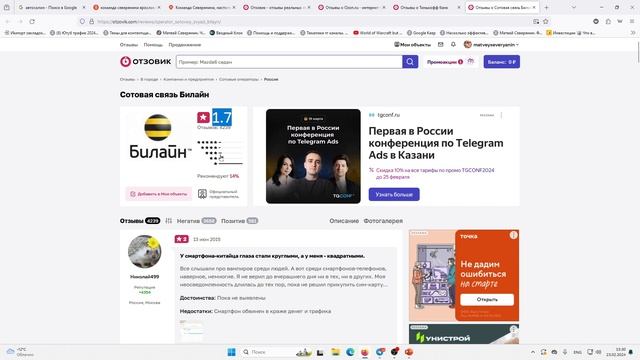Click the Отзовик logo
The image size is (640, 360).
[145, 62]
